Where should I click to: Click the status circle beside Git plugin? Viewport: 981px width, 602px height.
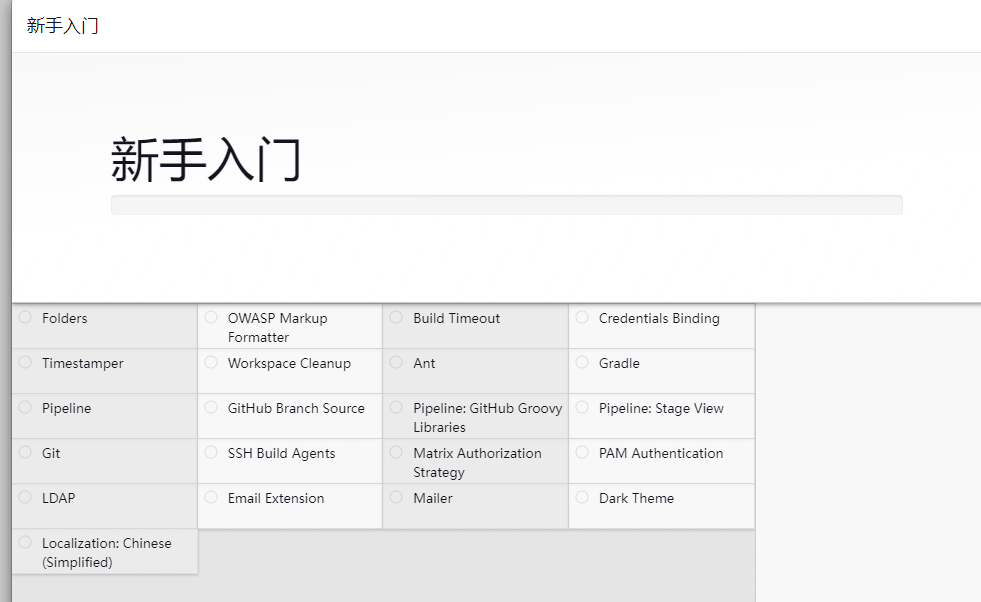tap(25, 452)
